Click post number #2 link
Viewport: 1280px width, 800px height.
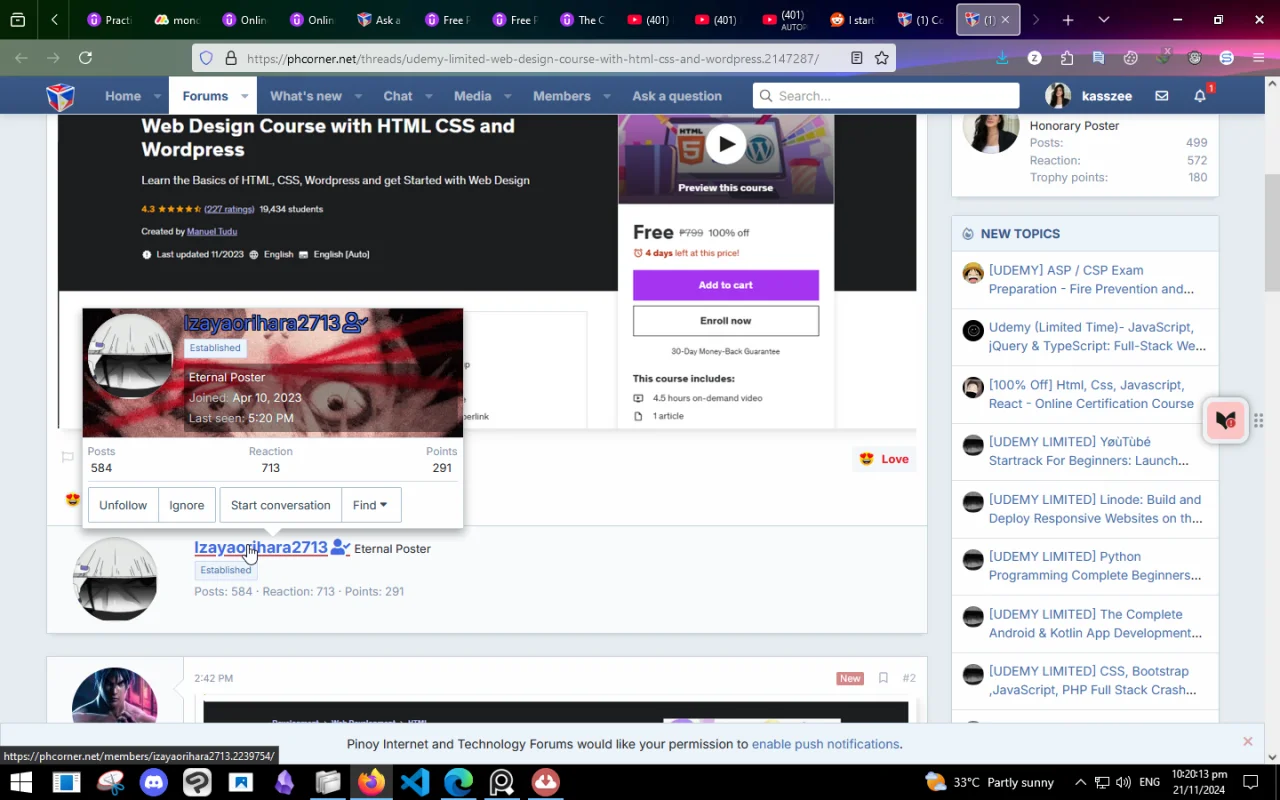pyautogui.click(x=908, y=678)
